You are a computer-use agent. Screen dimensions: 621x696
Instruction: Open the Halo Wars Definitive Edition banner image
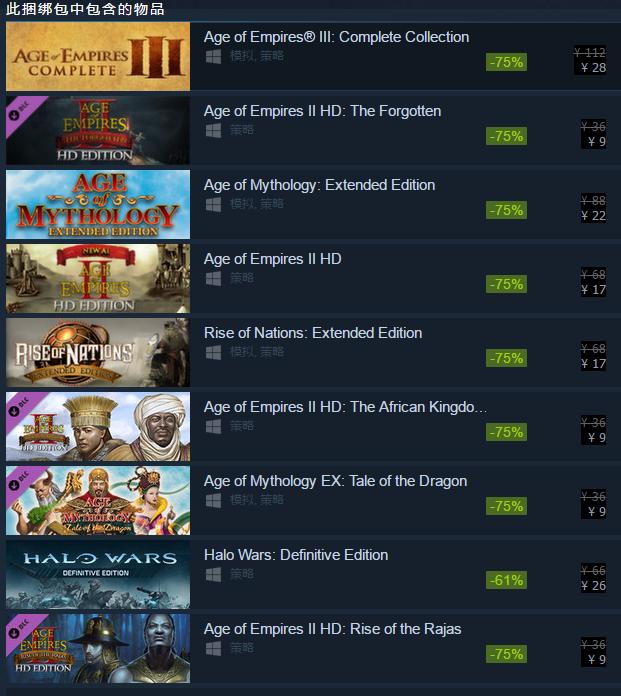98,574
